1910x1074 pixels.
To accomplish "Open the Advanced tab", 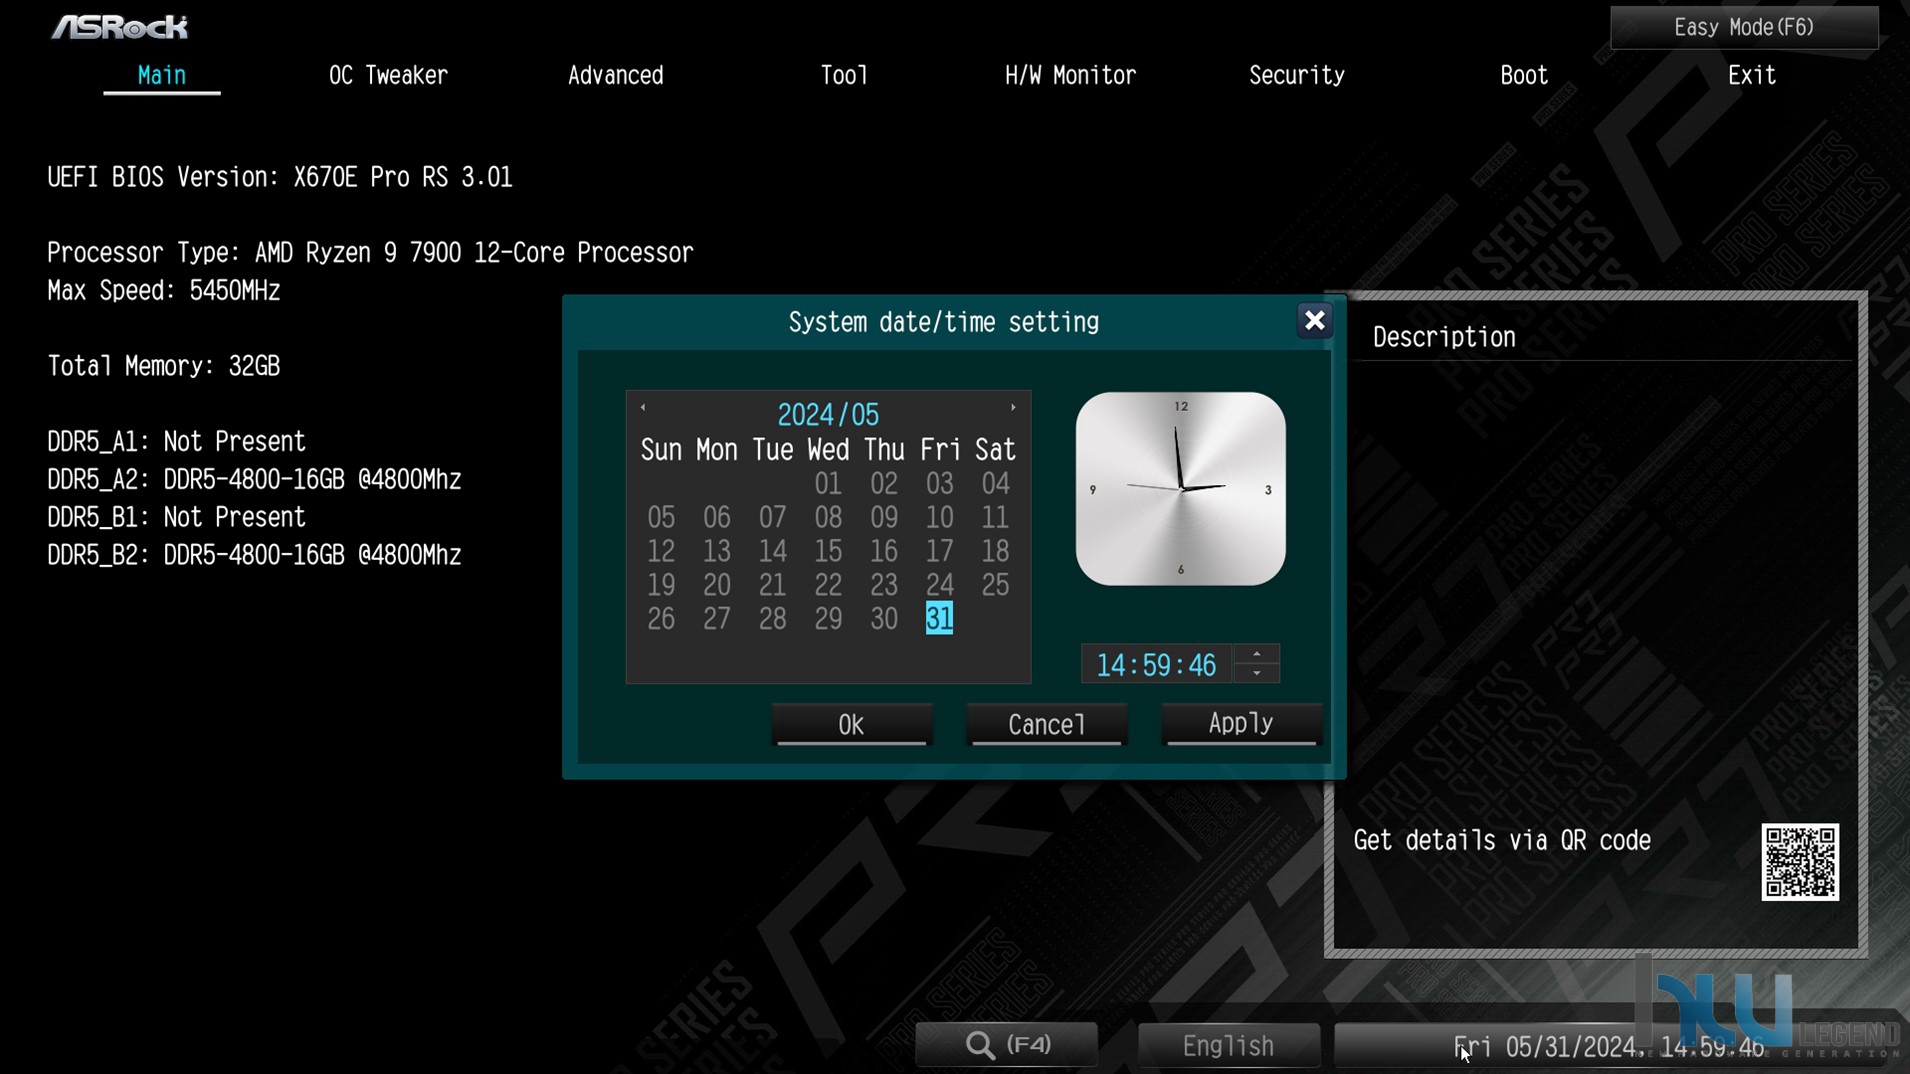I will click(616, 76).
